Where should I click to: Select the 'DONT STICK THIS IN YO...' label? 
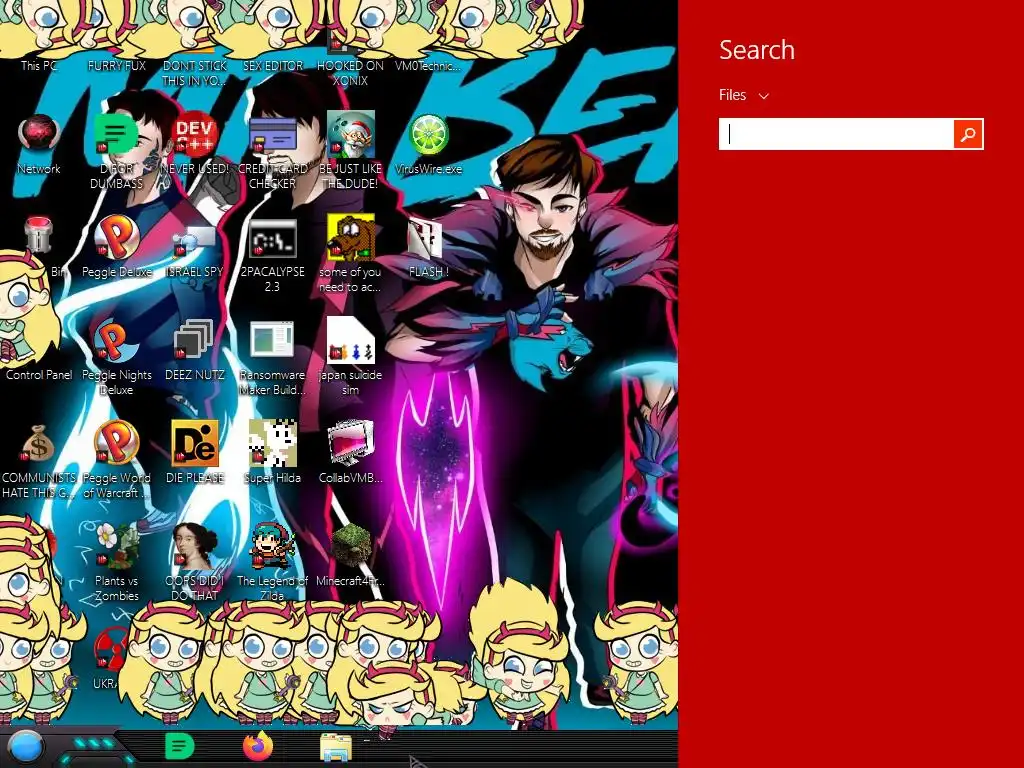tap(195, 73)
